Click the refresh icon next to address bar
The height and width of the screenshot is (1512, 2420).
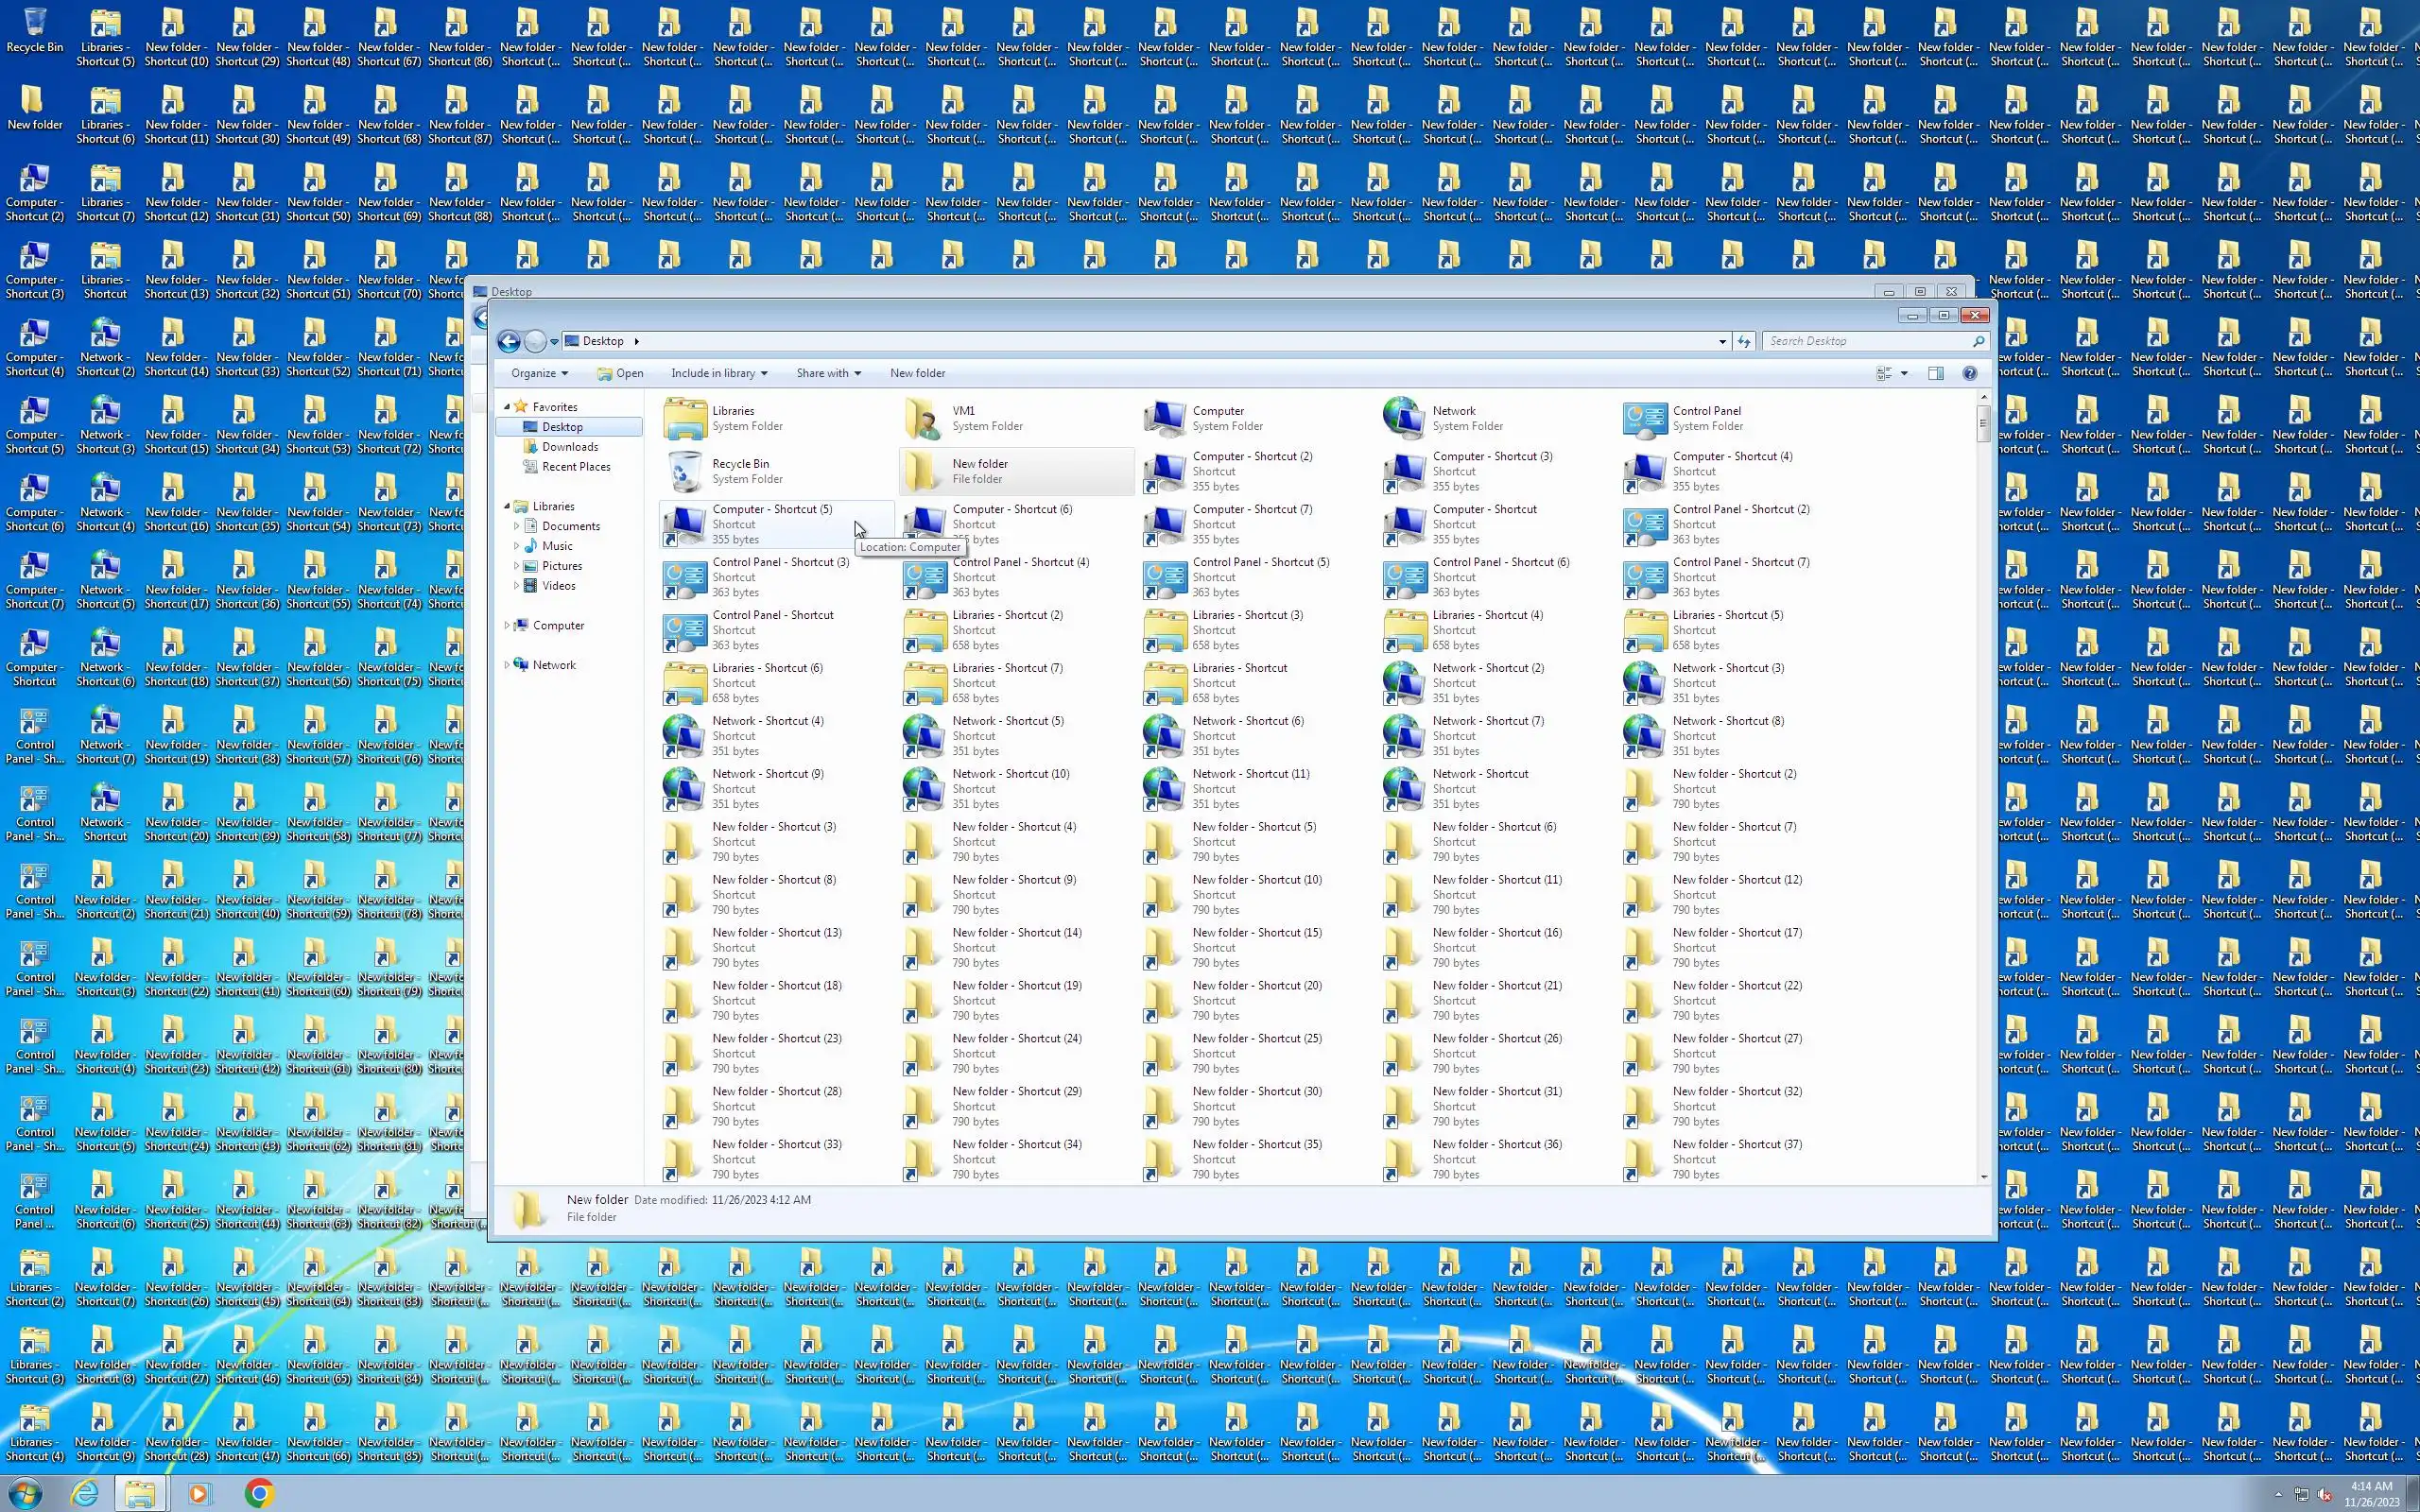(x=1744, y=342)
